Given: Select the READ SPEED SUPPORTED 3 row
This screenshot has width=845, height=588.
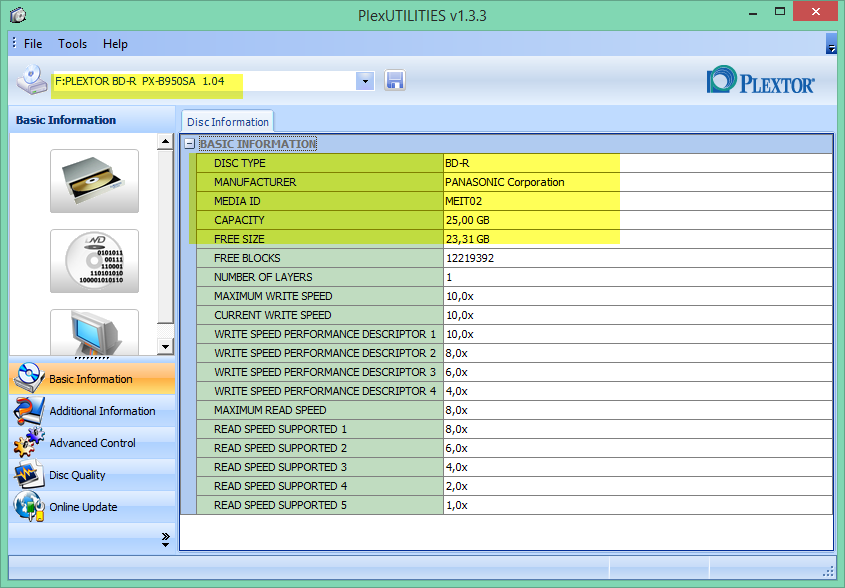Looking at the screenshot, I should pos(515,467).
